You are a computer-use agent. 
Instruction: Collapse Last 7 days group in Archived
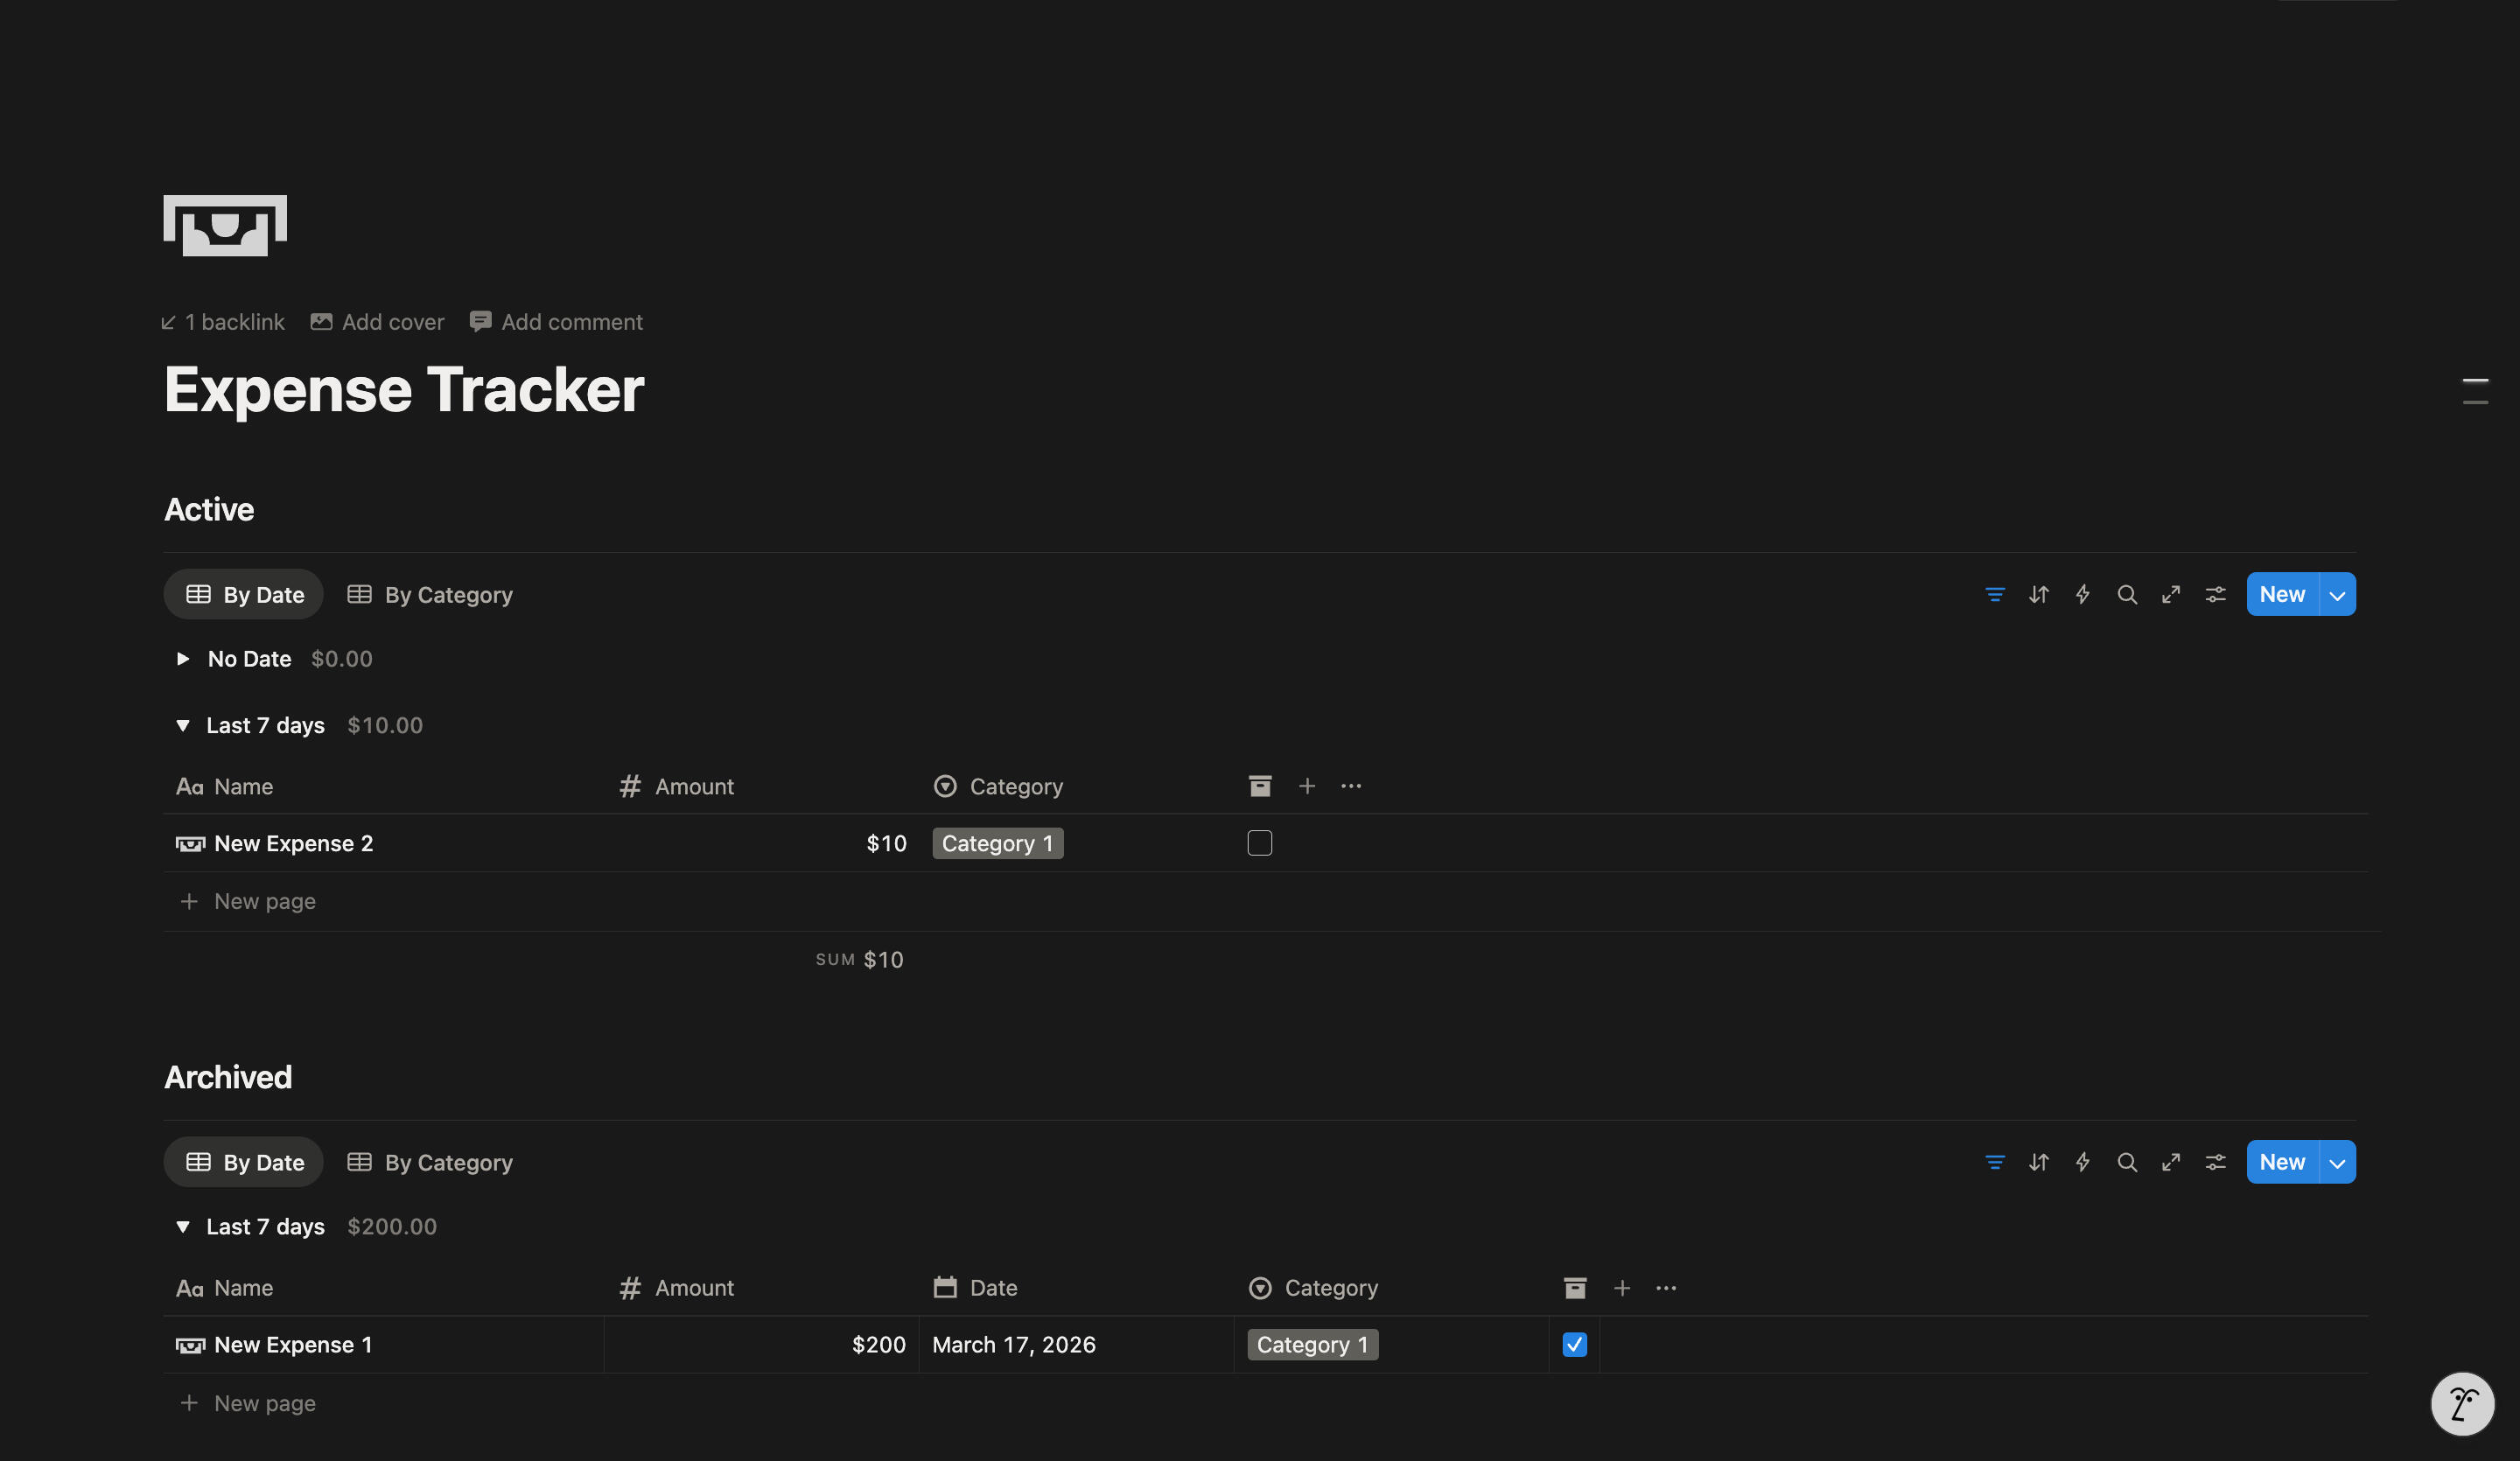click(183, 1227)
